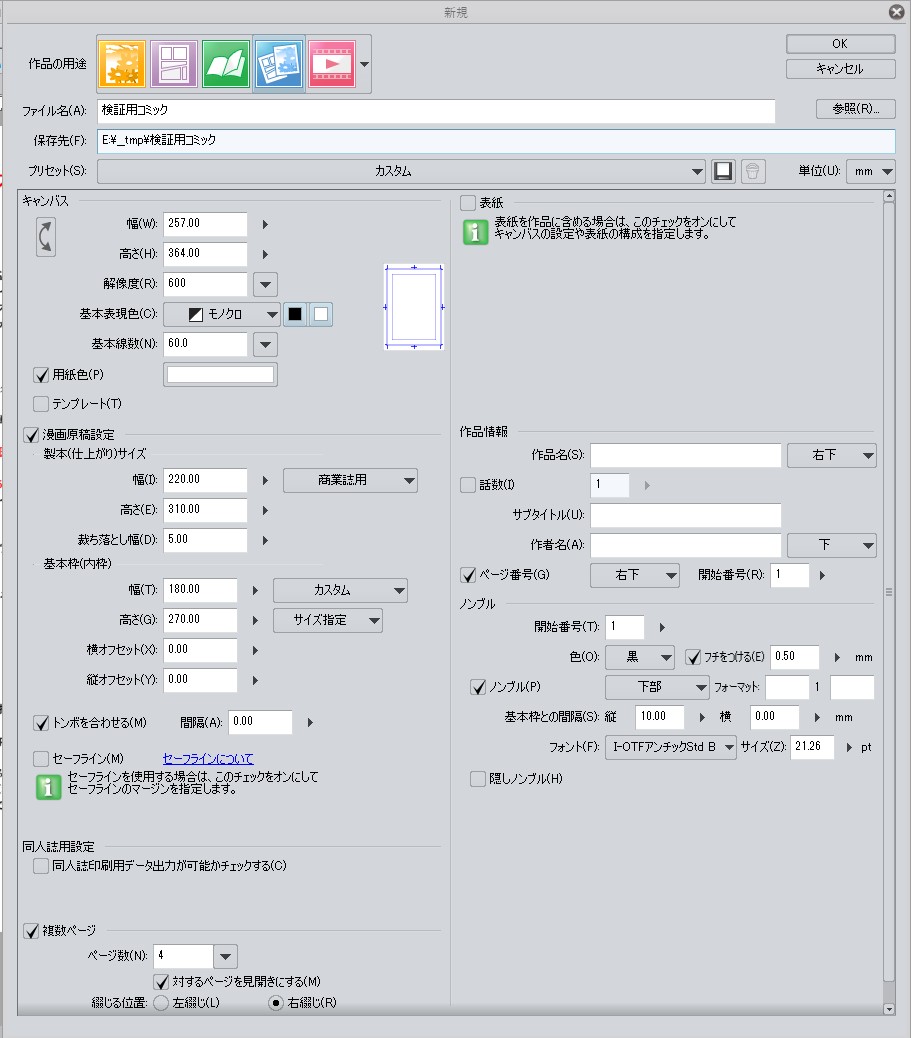Click the save preset icon

723,171
